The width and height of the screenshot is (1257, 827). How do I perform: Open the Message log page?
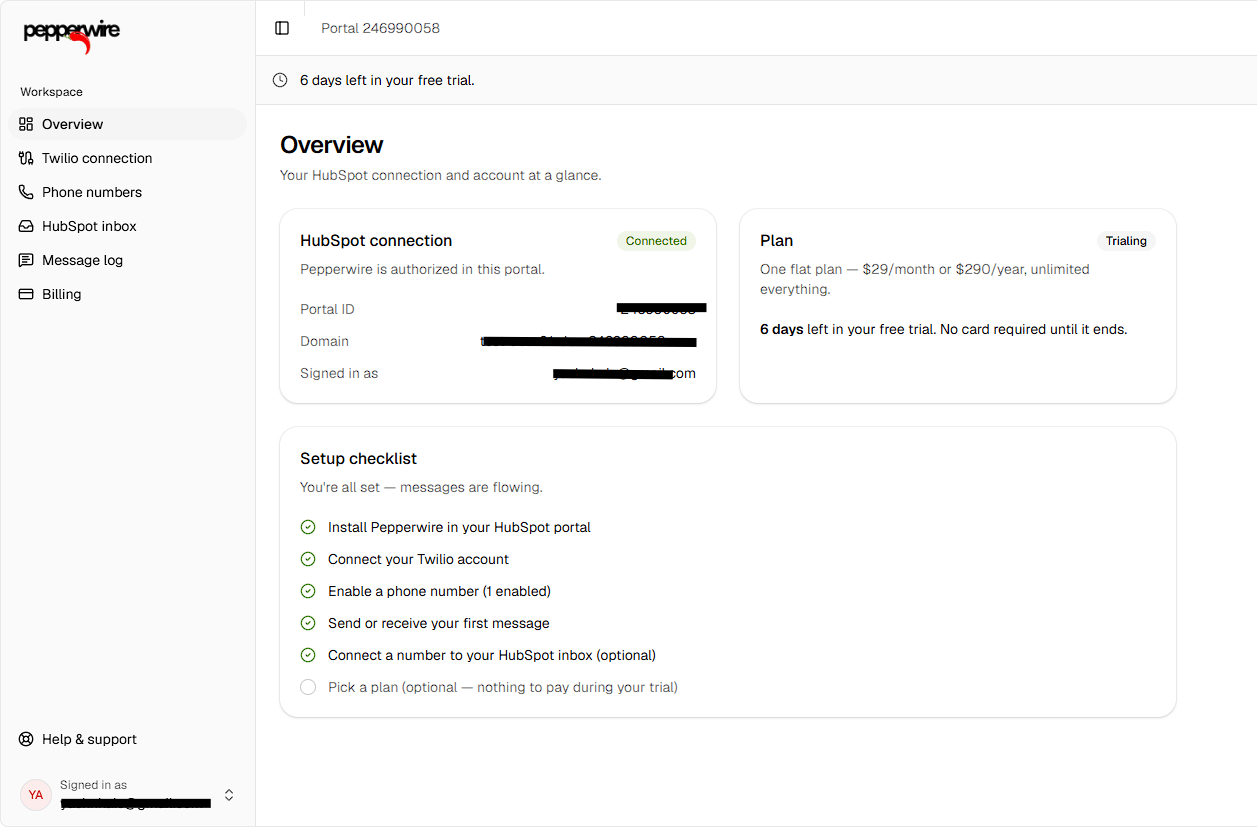[127, 260]
